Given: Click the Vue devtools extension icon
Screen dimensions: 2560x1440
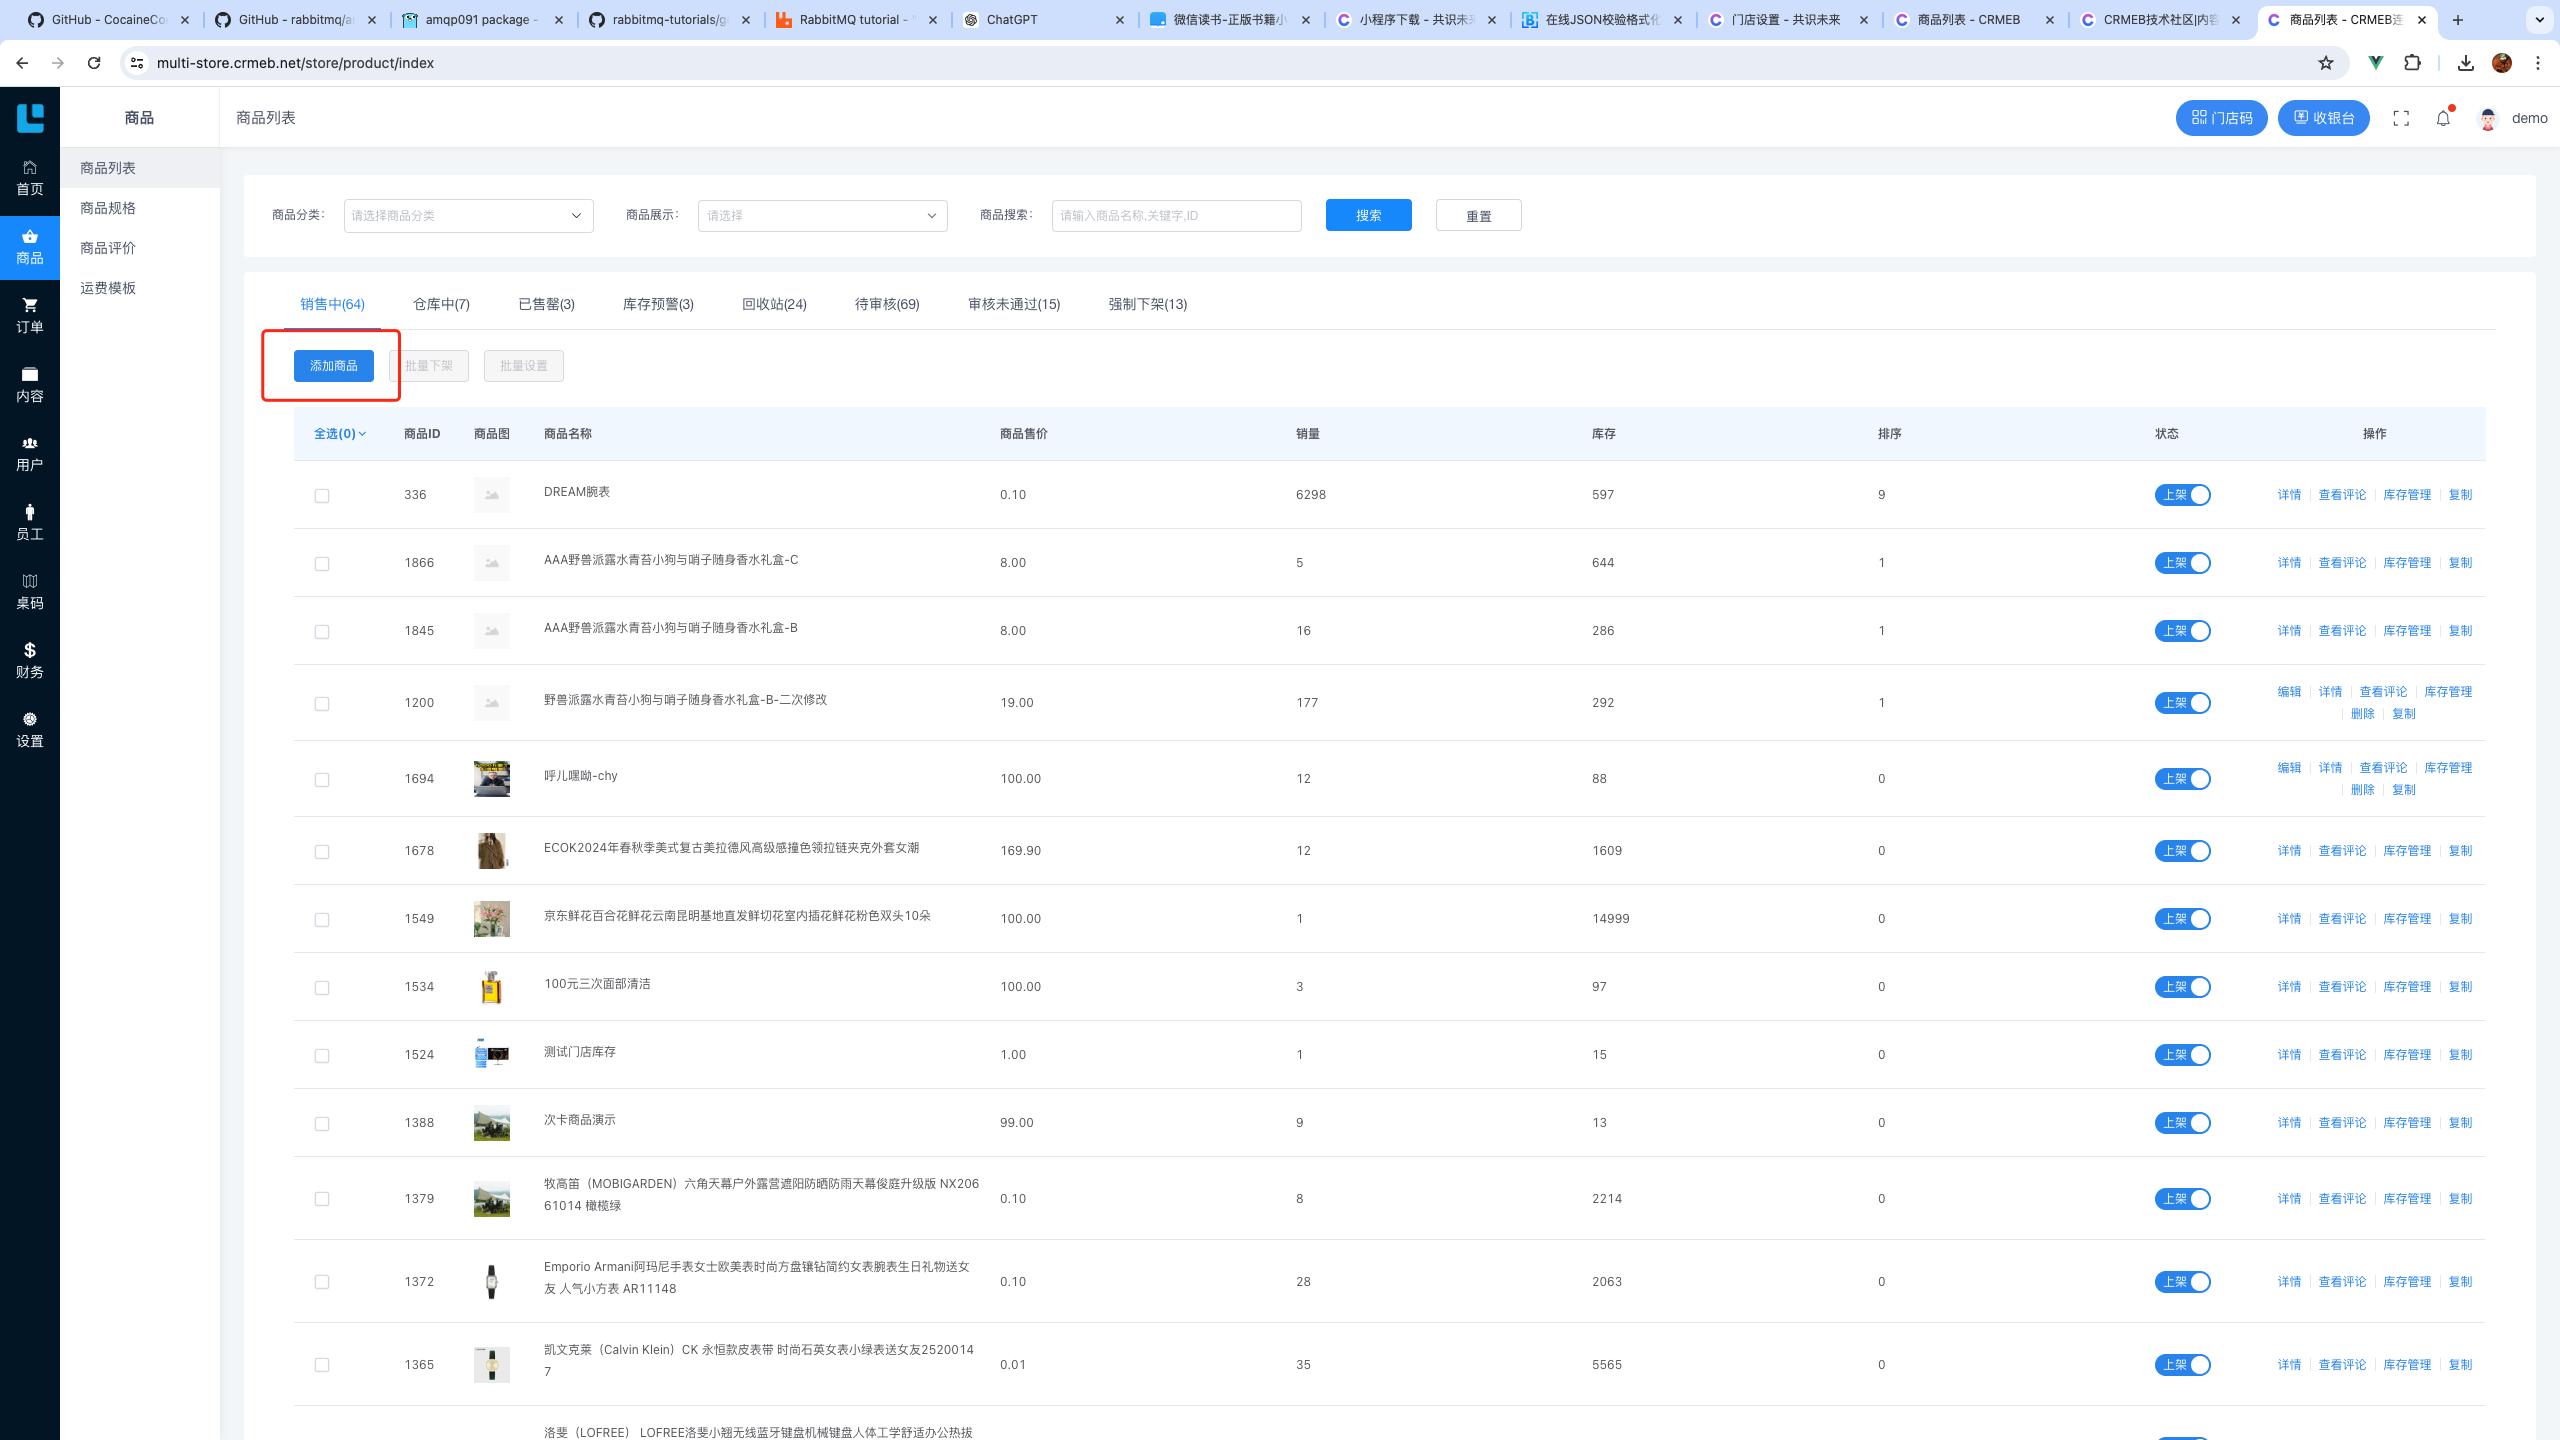Looking at the screenshot, I should coord(2376,63).
